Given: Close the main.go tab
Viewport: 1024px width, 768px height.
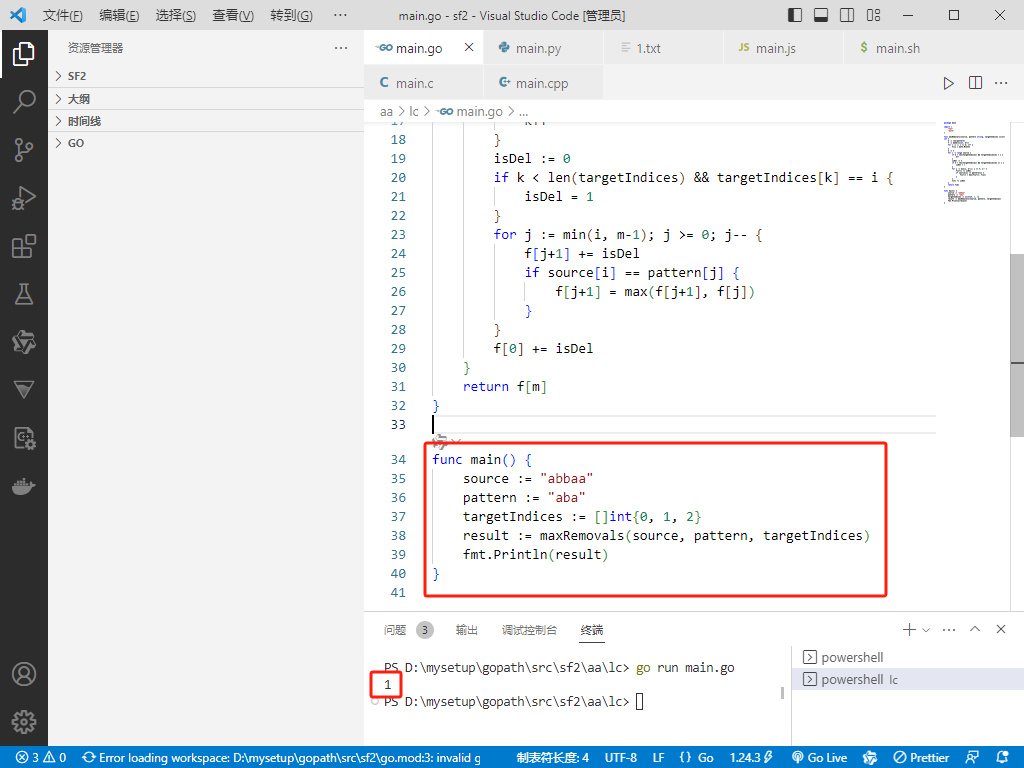Looking at the screenshot, I should pyautogui.click(x=469, y=47).
